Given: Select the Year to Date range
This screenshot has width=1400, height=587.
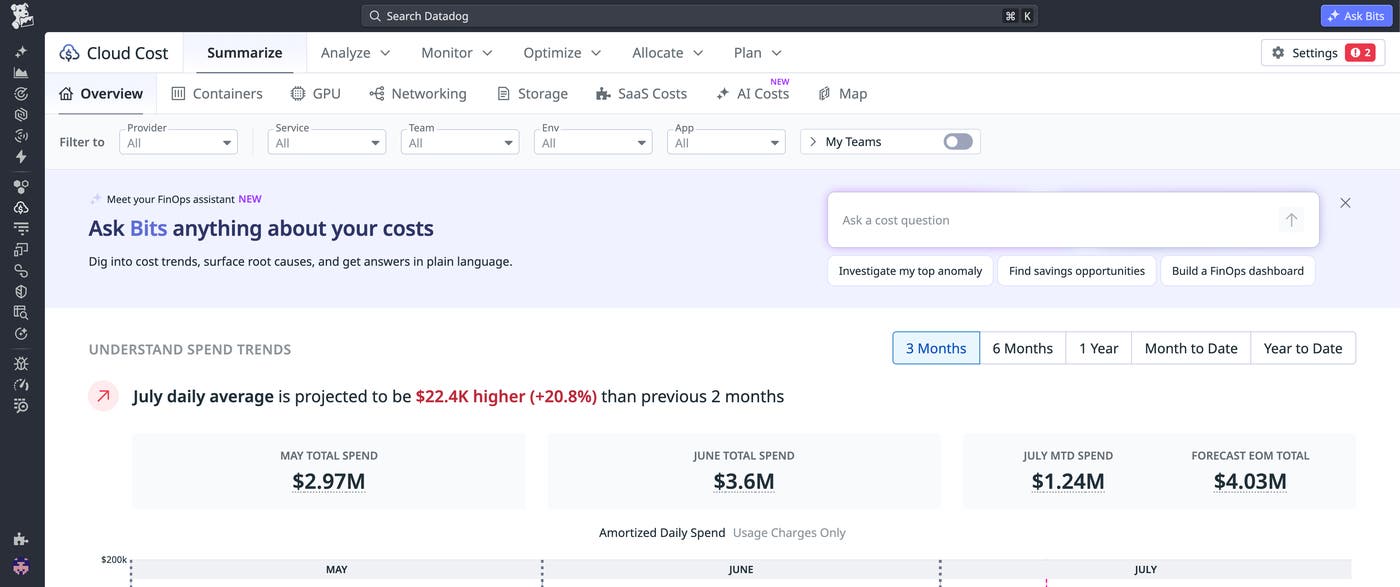Looking at the screenshot, I should tap(1303, 348).
